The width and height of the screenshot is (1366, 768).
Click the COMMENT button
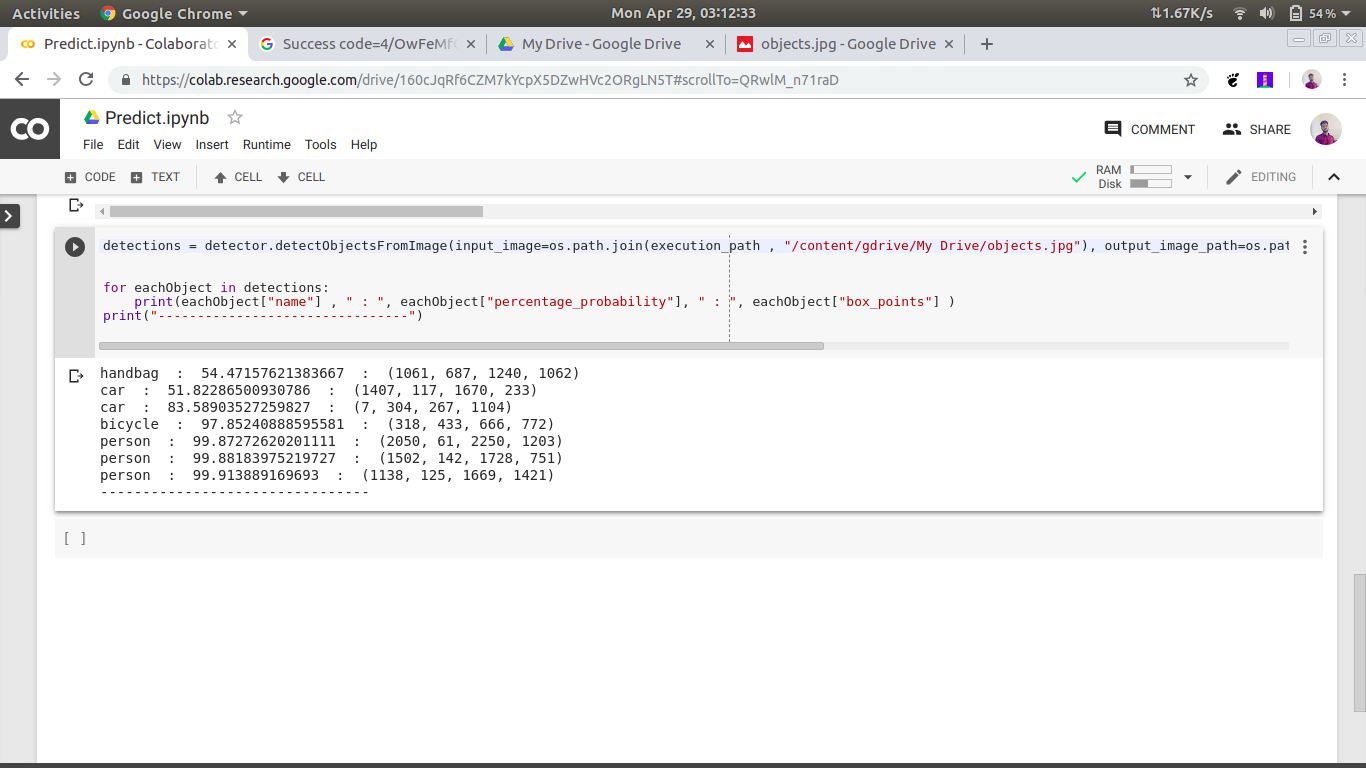point(1149,129)
